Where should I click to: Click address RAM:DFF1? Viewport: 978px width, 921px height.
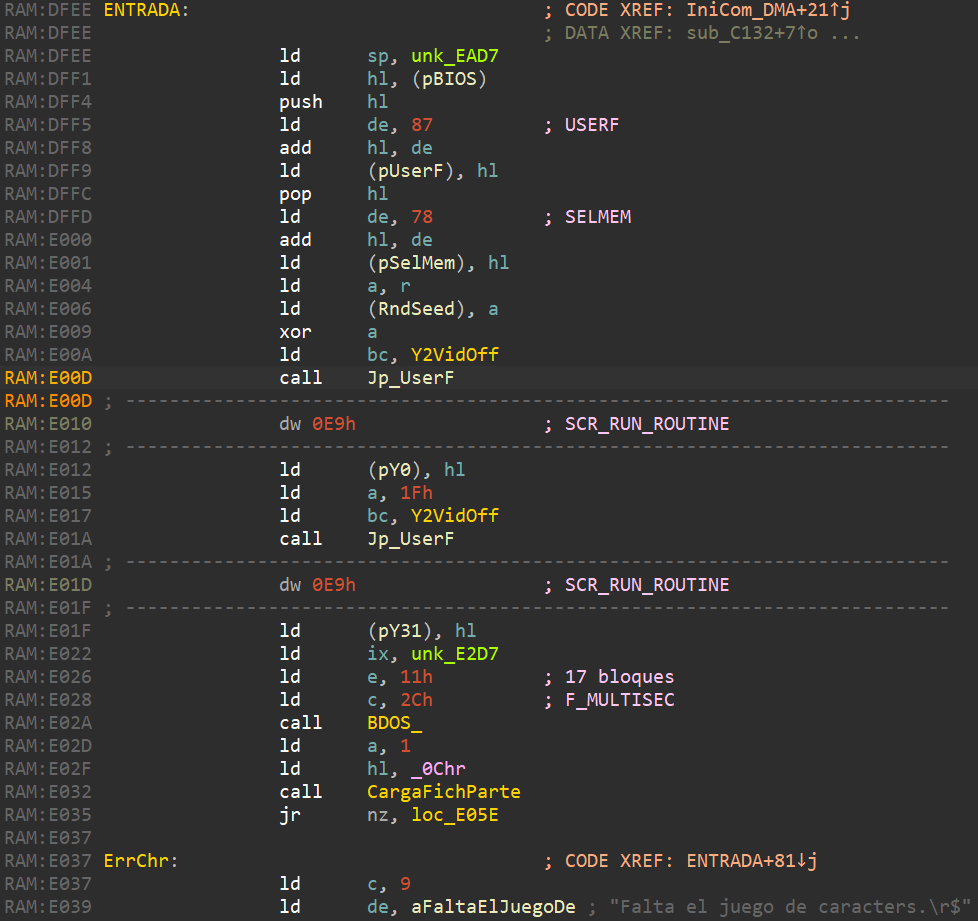coord(48,79)
